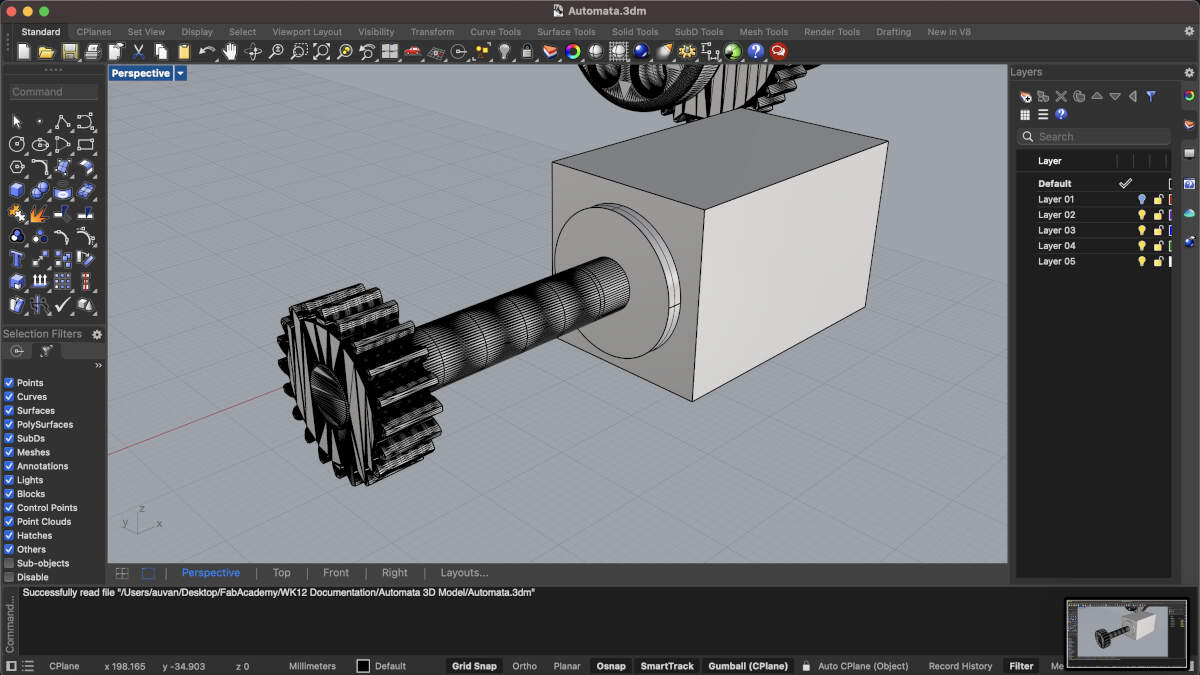The height and width of the screenshot is (675, 1200).
Task: Open Options with the gear icon in toolbar
Action: pos(687,51)
